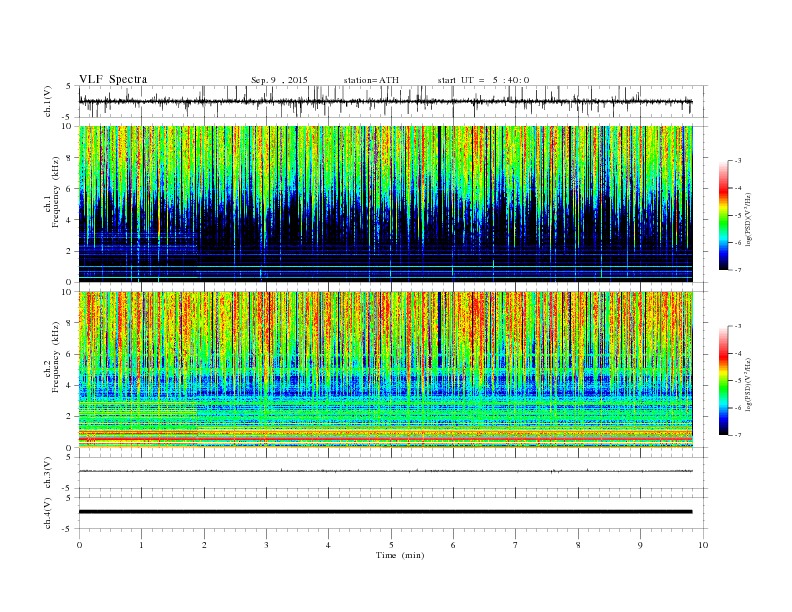Click the "station=ATH" header label

tap(371, 80)
